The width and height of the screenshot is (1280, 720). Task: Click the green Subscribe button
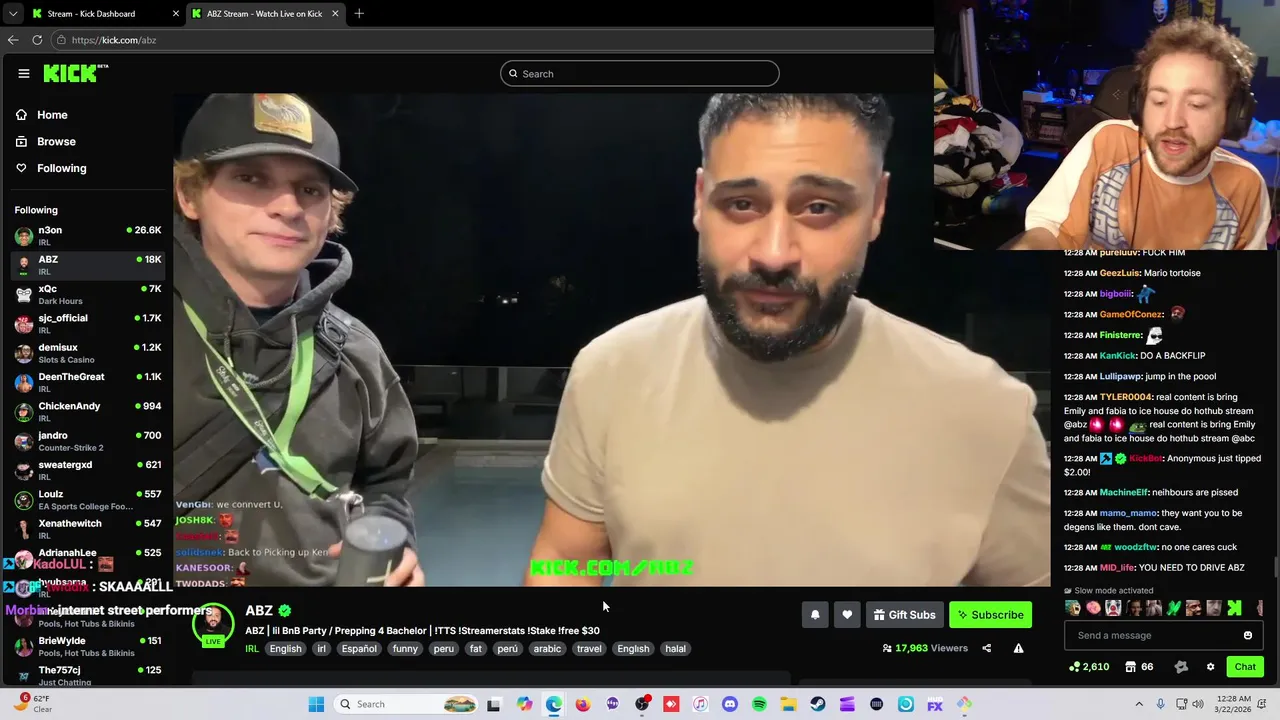point(990,615)
